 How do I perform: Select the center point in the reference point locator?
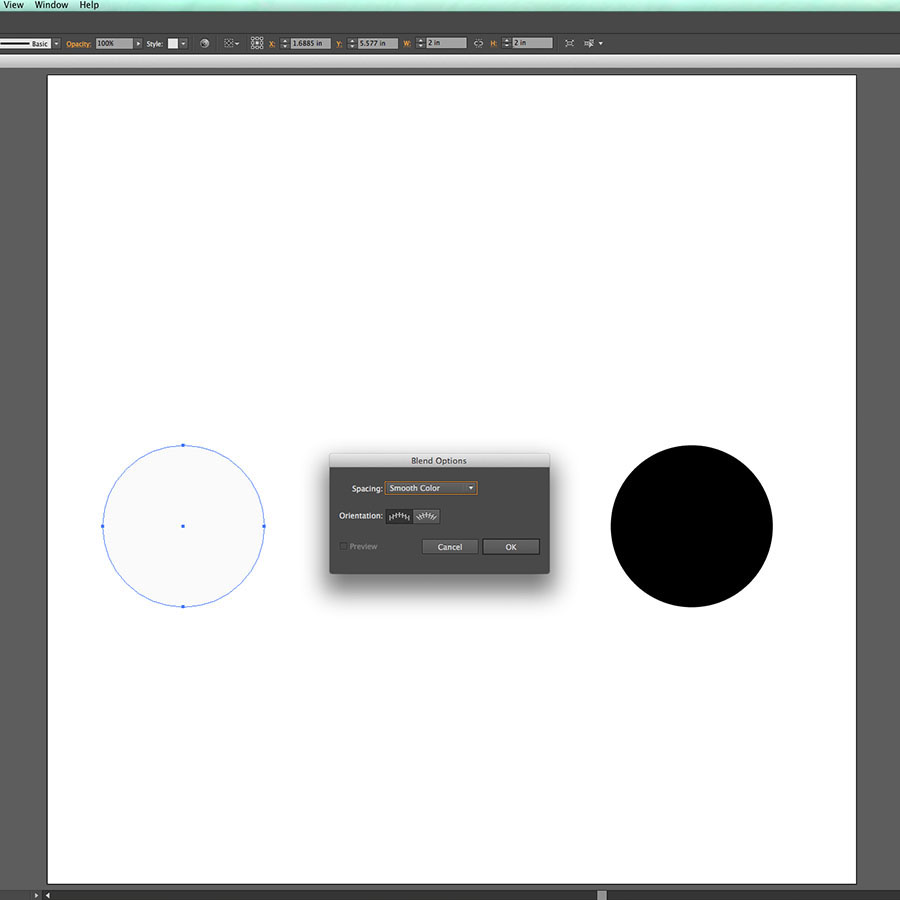coord(255,43)
